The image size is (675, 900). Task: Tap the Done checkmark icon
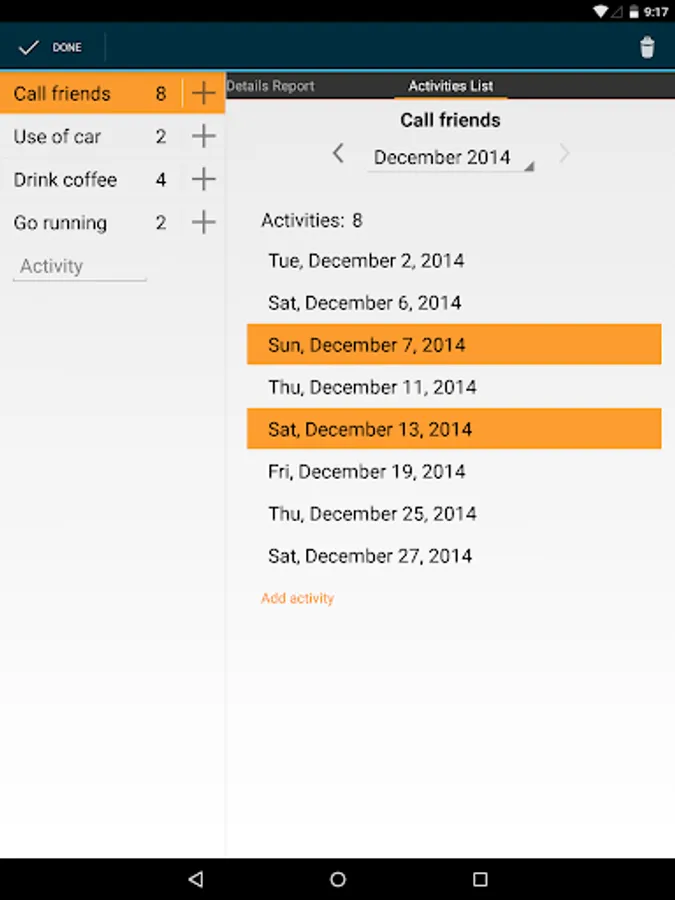pos(29,47)
